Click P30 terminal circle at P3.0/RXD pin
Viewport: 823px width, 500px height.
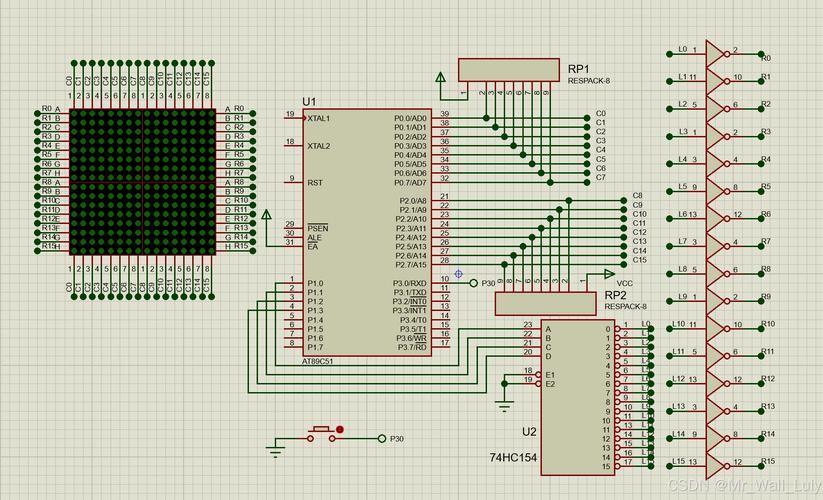tap(473, 283)
